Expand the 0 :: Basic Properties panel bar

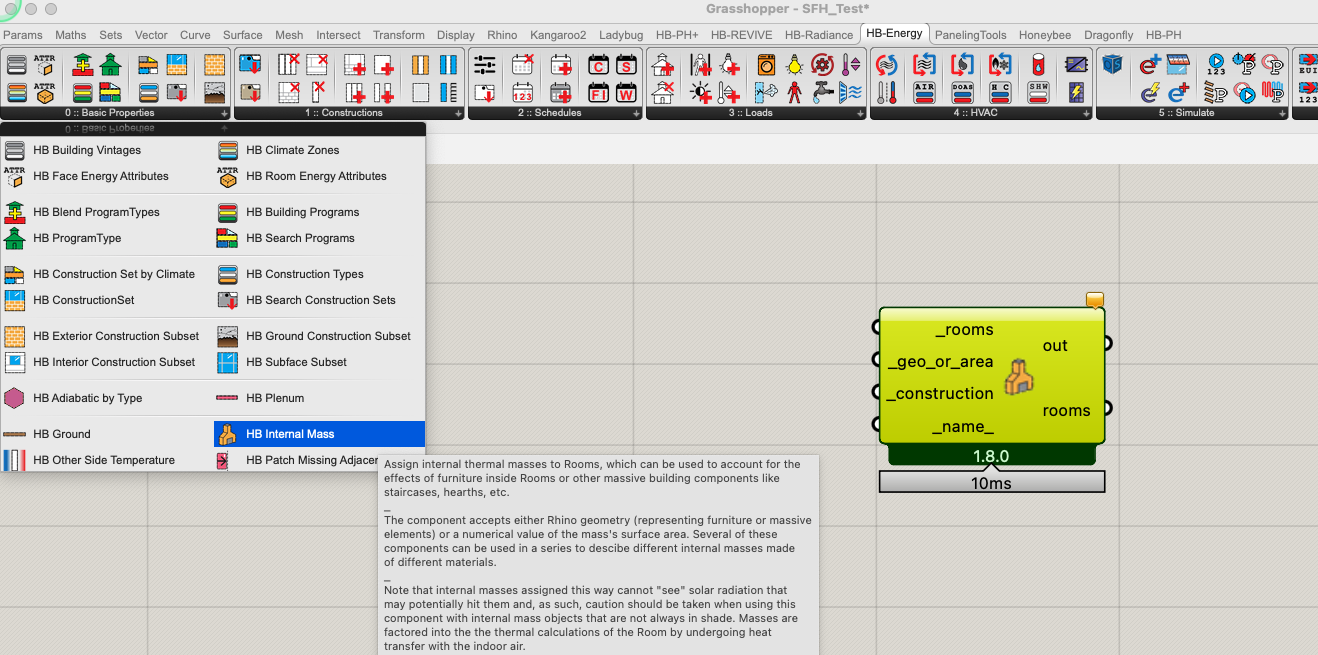(116, 113)
